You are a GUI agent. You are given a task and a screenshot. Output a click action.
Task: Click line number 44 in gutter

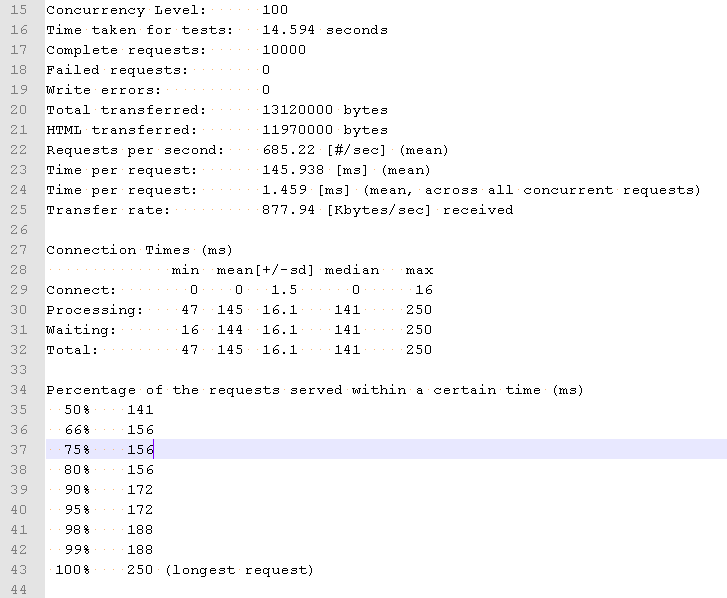point(19,589)
